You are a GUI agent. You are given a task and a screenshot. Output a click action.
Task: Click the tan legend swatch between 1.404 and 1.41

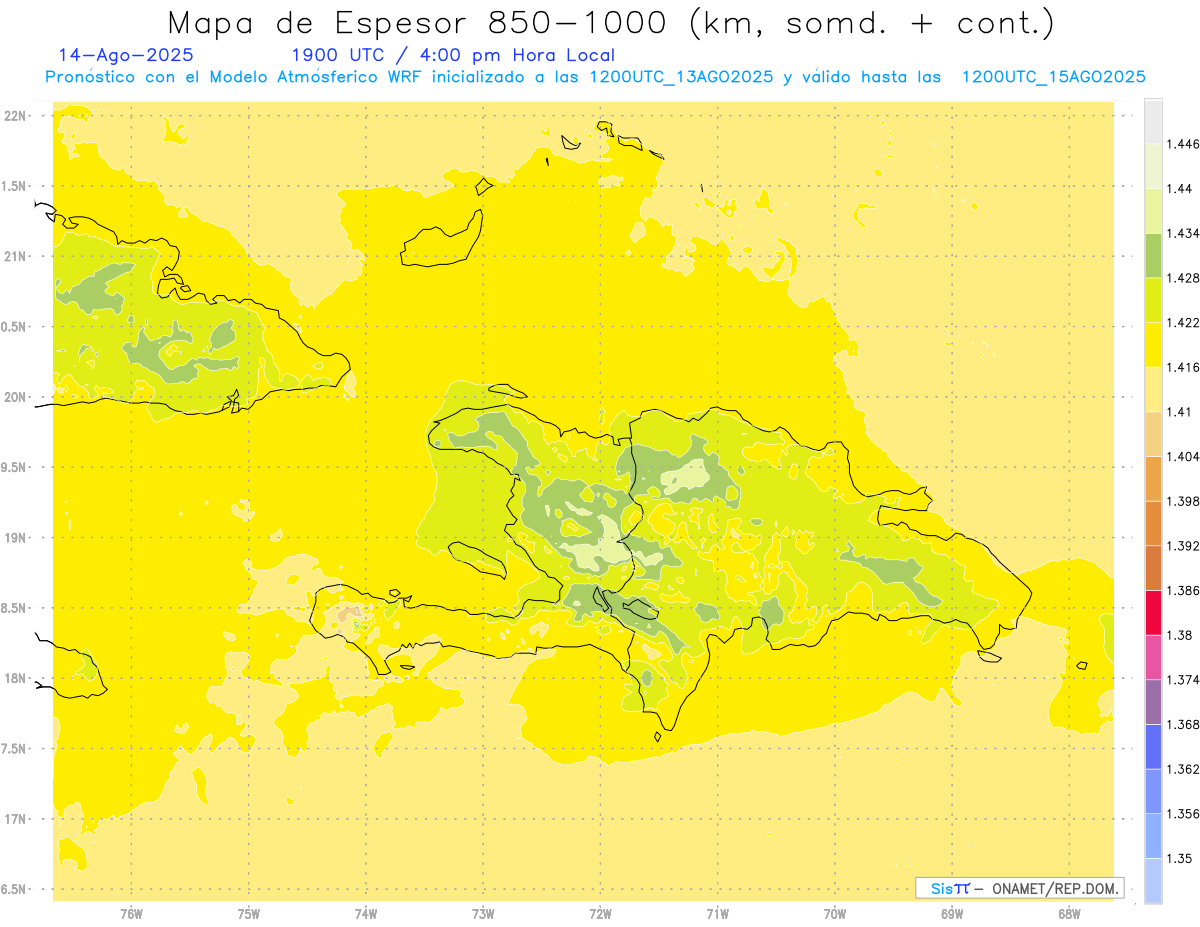pyautogui.click(x=1153, y=434)
